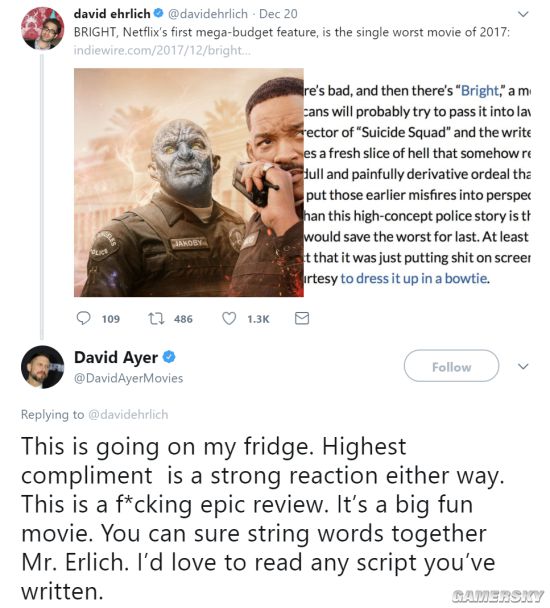Image resolution: width=550 pixels, height=608 pixels.
Task: Open the indiewire.com article link
Action: pyautogui.click(x=162, y=50)
